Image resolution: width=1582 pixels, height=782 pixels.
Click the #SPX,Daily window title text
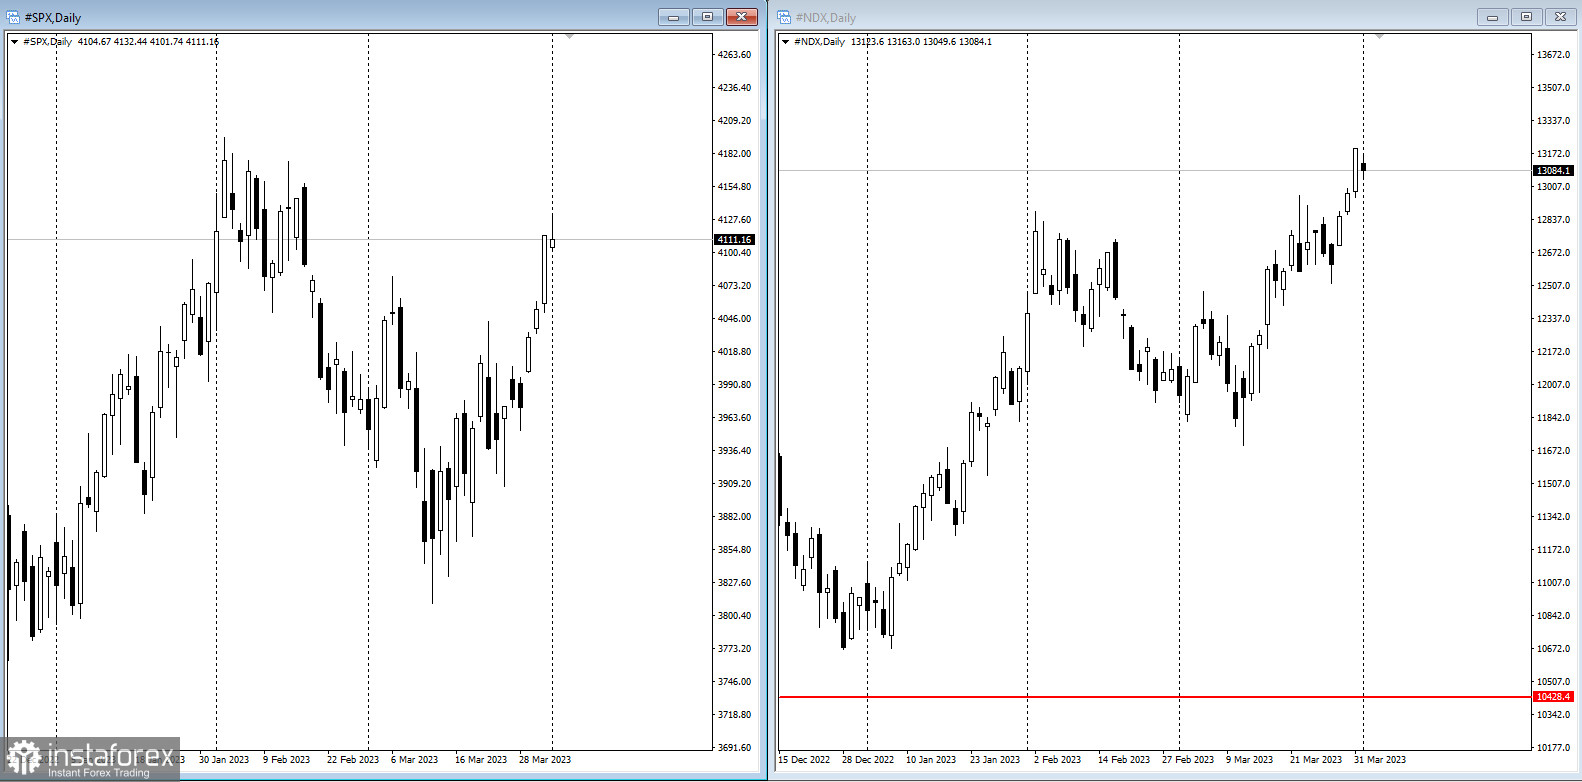[x=53, y=18]
